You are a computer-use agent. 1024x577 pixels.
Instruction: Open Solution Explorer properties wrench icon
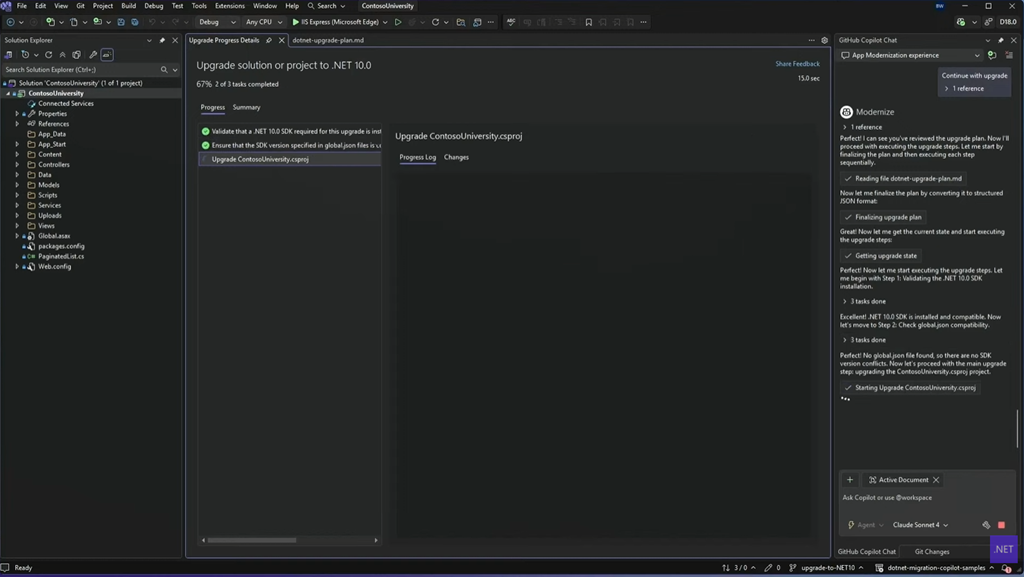(92, 55)
